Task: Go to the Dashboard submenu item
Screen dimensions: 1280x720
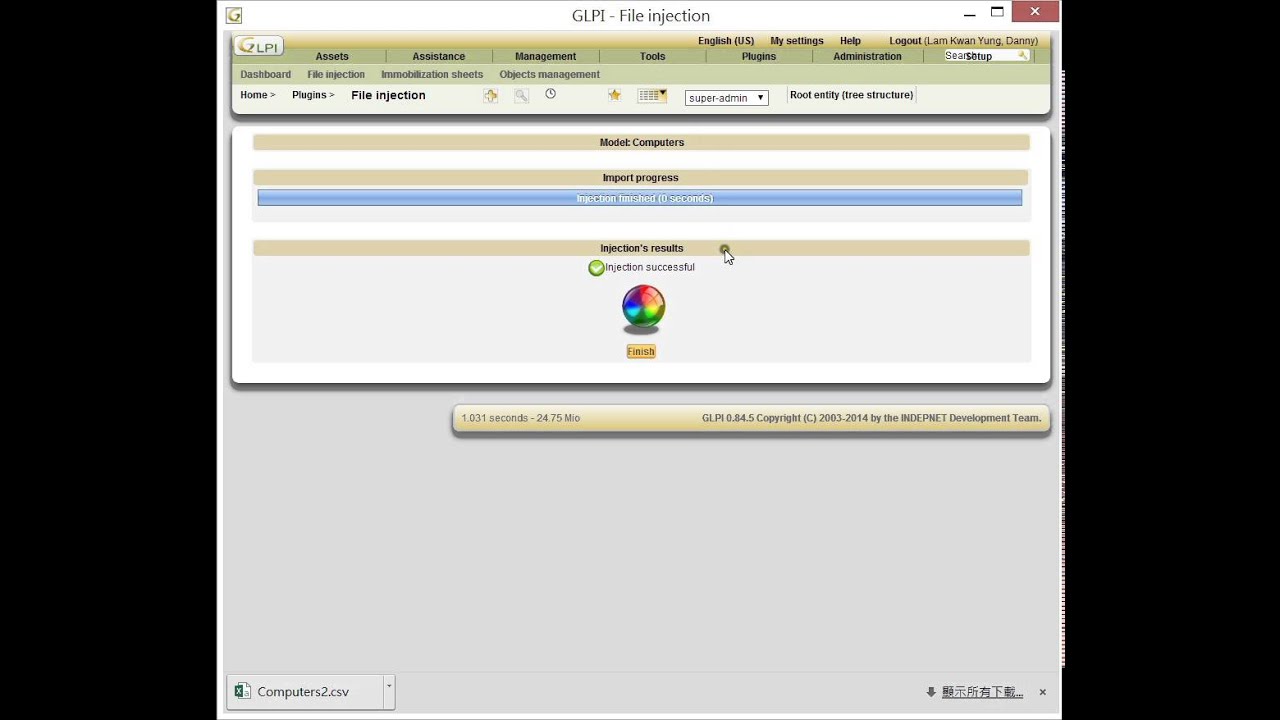Action: pyautogui.click(x=265, y=74)
